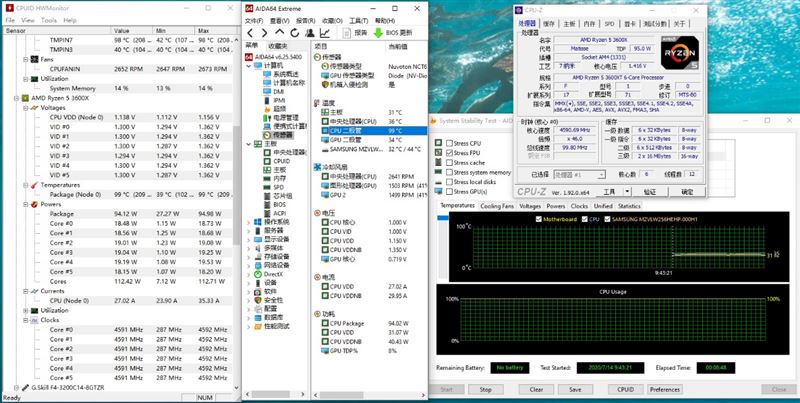800x403 pixels.
Task: Click Stress GPU monitor icon
Action: 438,191
